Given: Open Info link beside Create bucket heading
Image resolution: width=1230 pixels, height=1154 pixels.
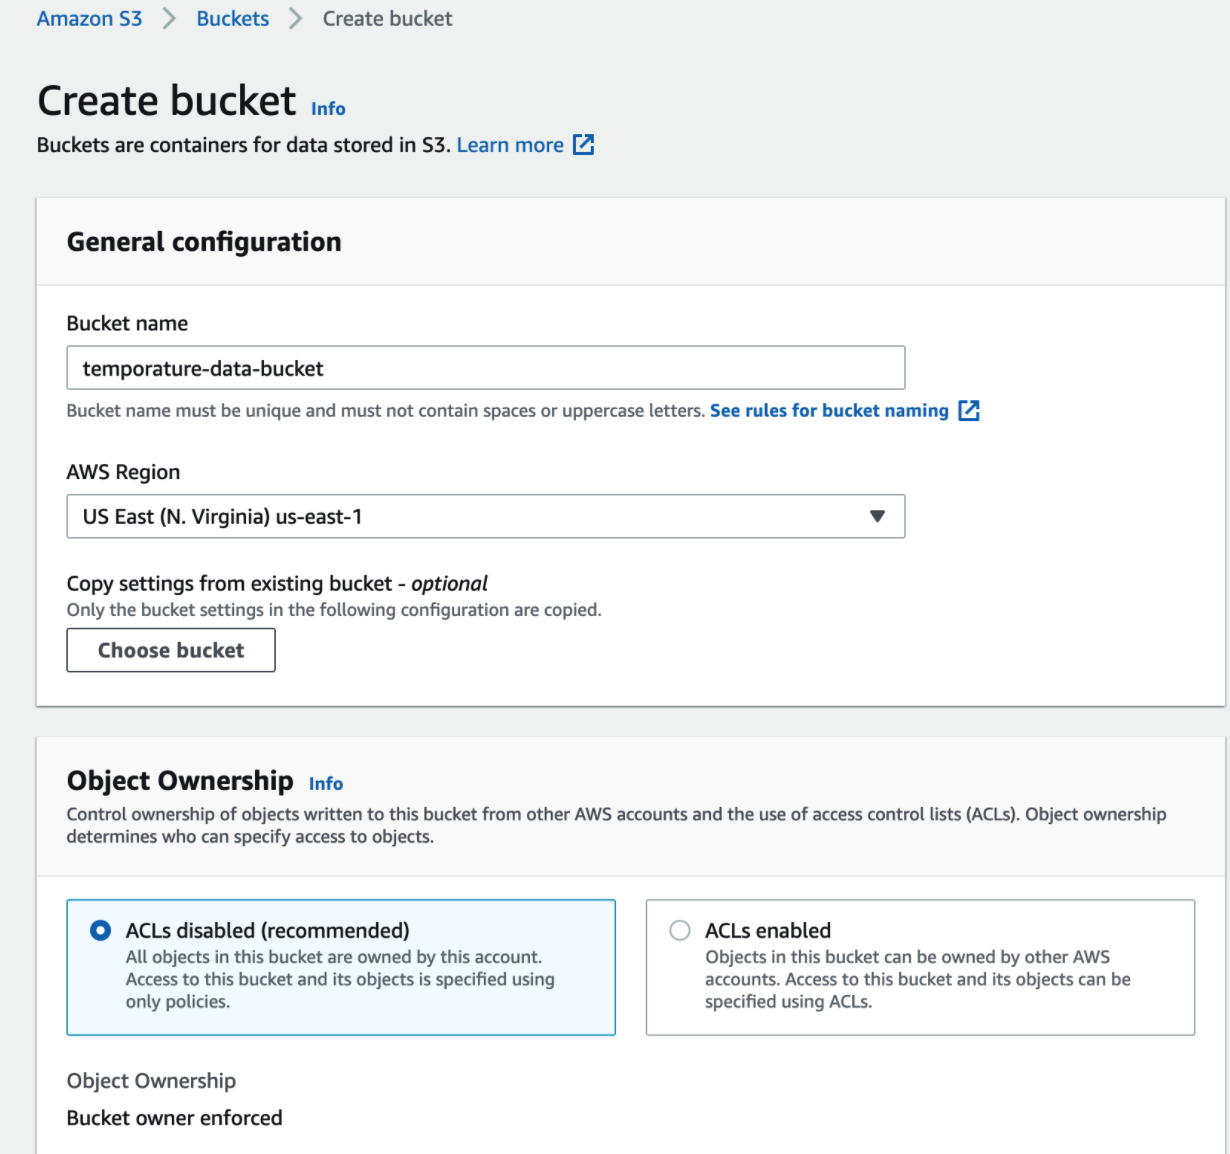Looking at the screenshot, I should 328,108.
